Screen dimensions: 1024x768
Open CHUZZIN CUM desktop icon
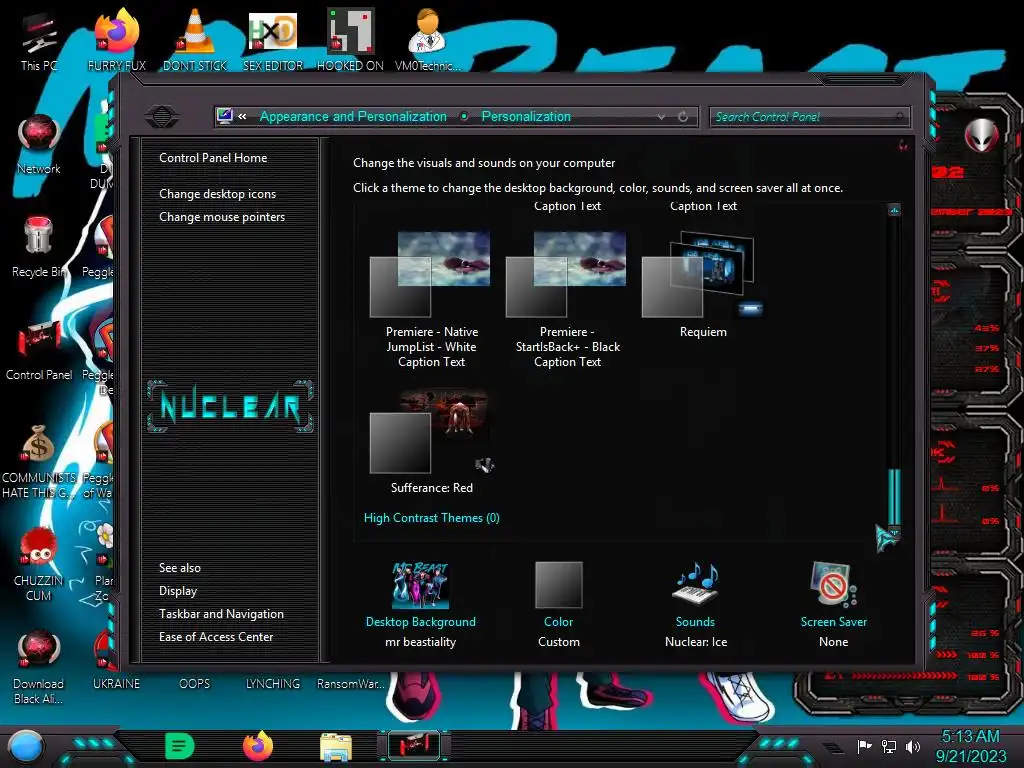39,564
